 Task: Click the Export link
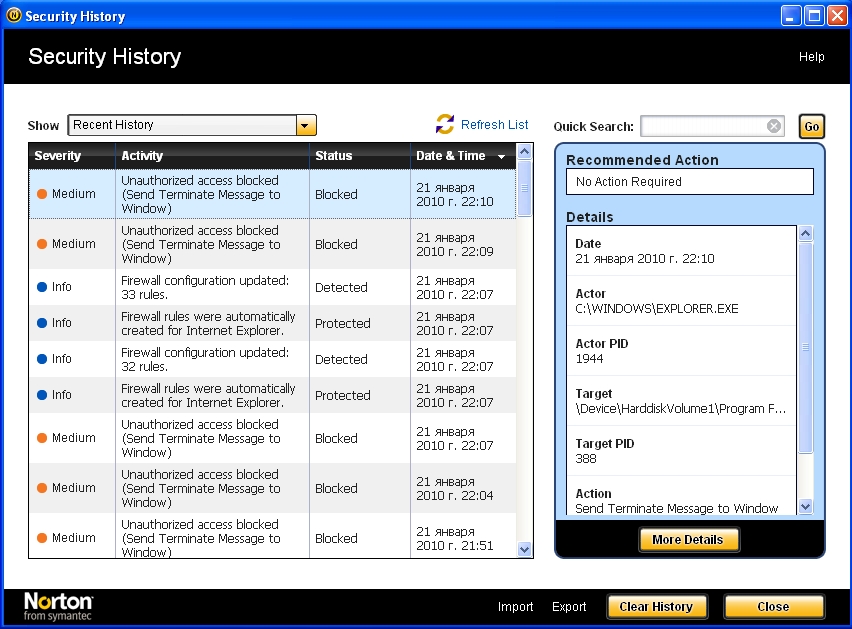569,606
